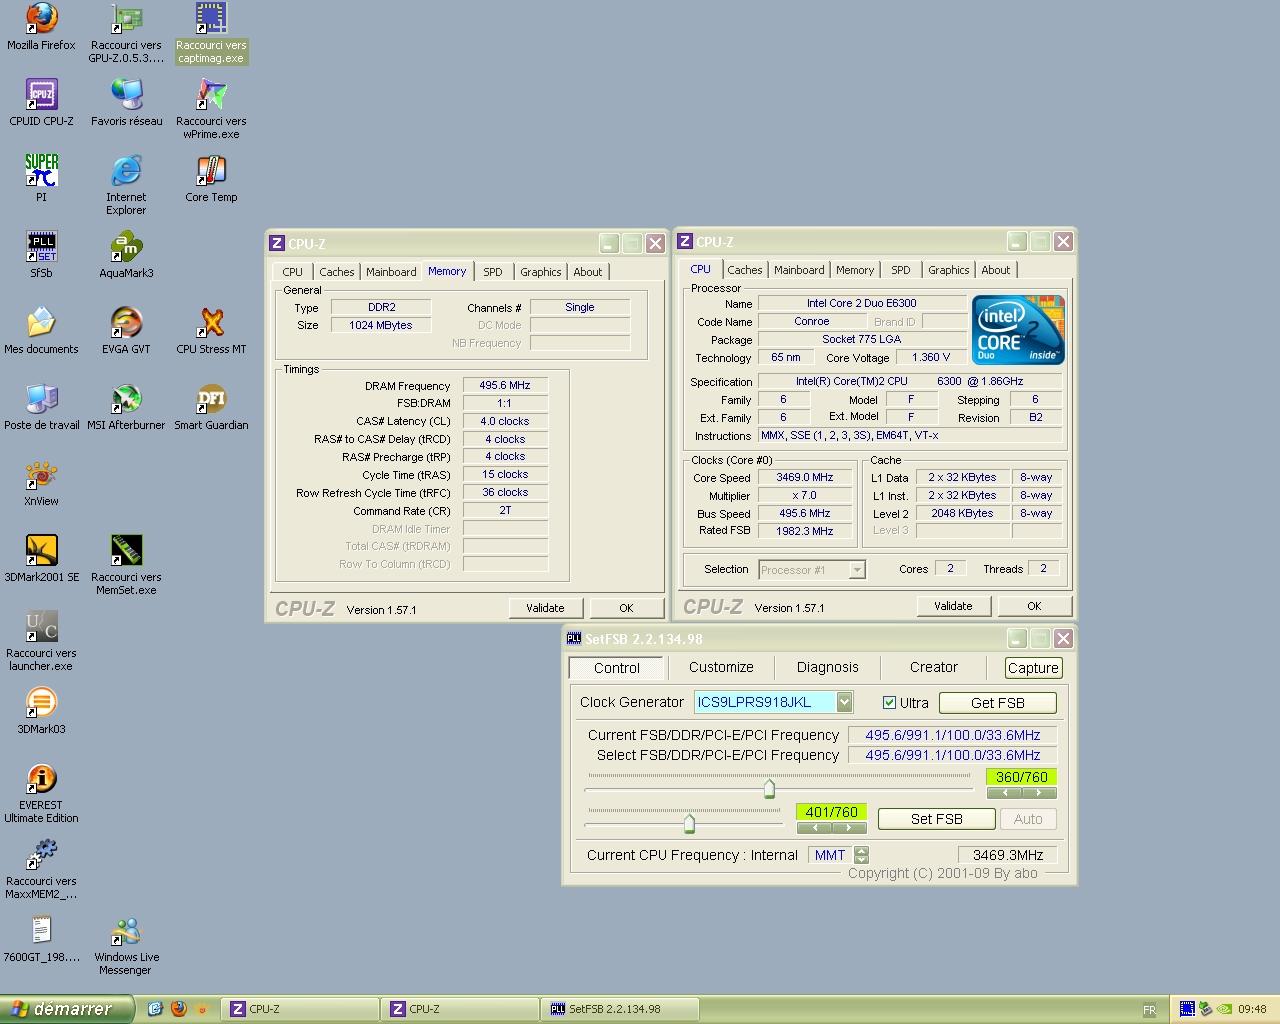The image size is (1280, 1024).
Task: Click Validate in memory CPU-Z window
Action: 545,608
